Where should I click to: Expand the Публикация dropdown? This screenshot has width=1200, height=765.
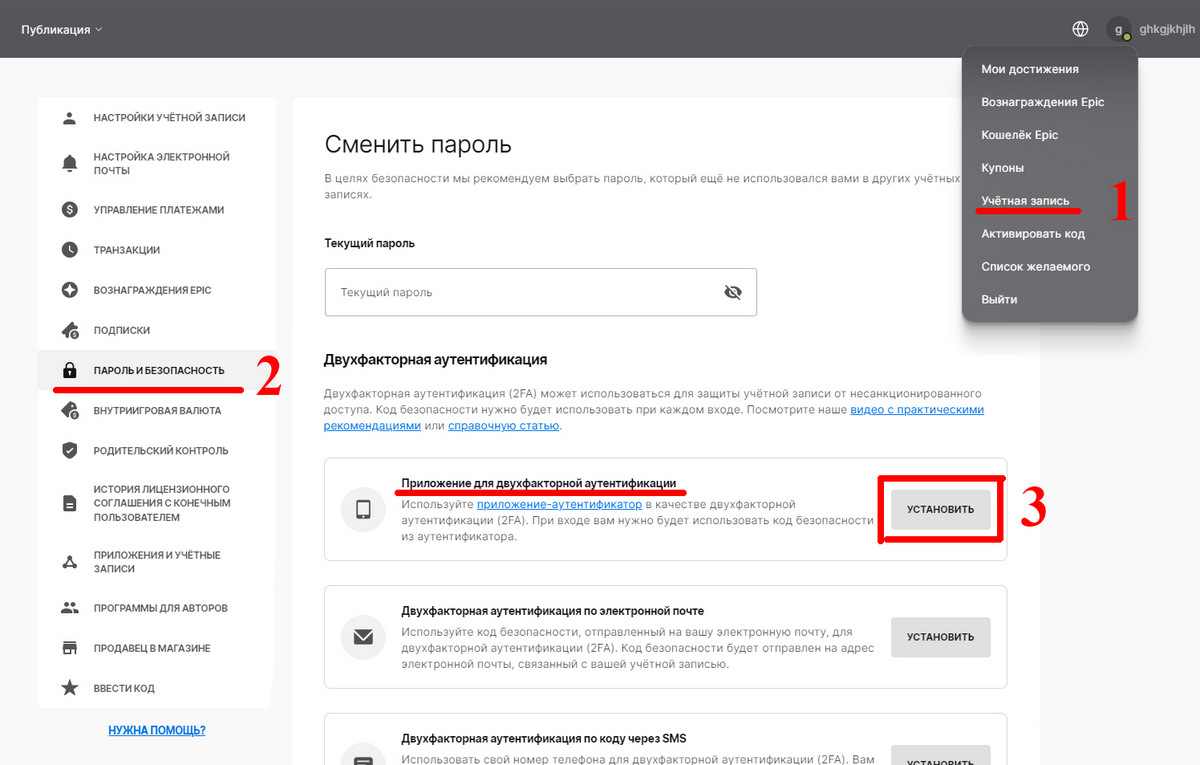(62, 29)
